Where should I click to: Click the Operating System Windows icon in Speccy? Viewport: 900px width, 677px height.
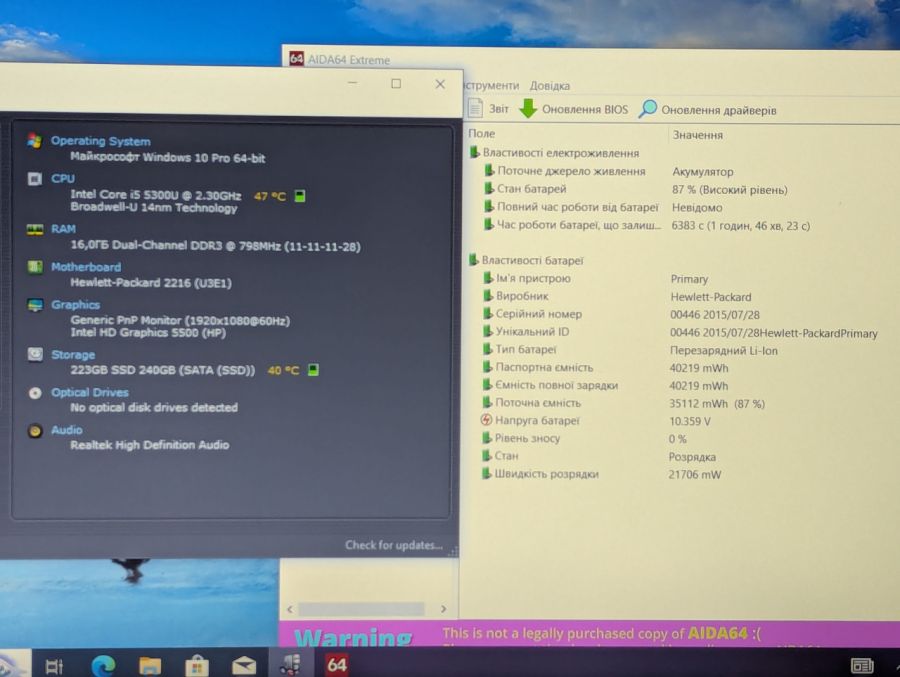tap(34, 141)
